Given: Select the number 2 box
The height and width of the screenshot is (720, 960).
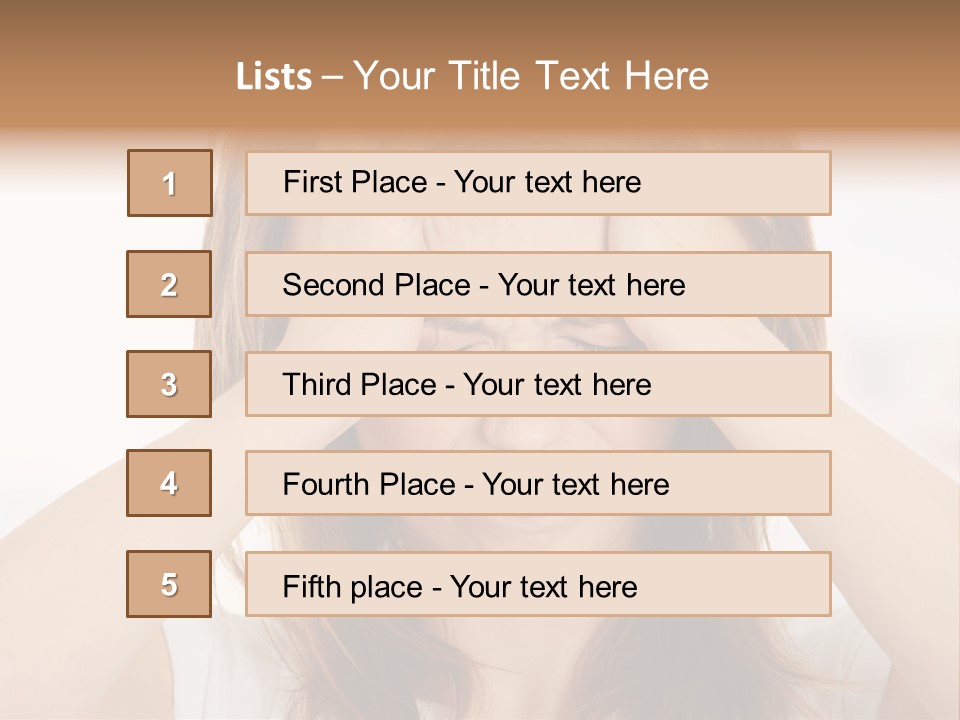Looking at the screenshot, I should click(x=170, y=284).
